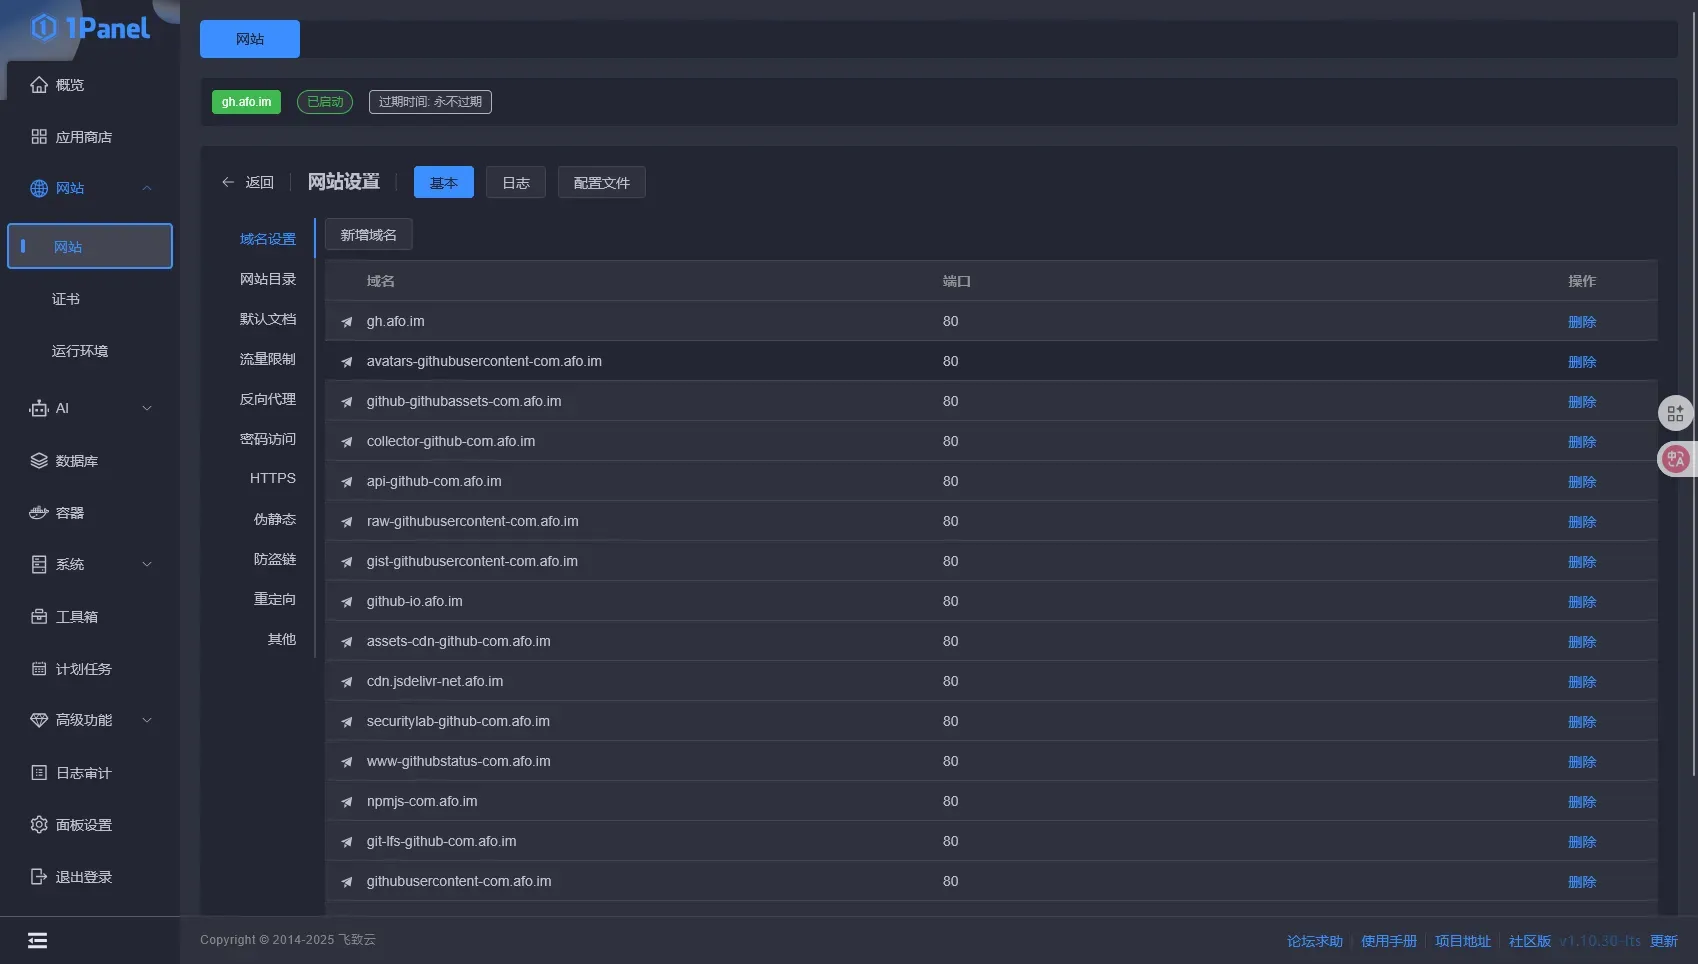Viewport: 1698px width, 964px height.
Task: Open the toolbox icon
Action: pos(39,617)
